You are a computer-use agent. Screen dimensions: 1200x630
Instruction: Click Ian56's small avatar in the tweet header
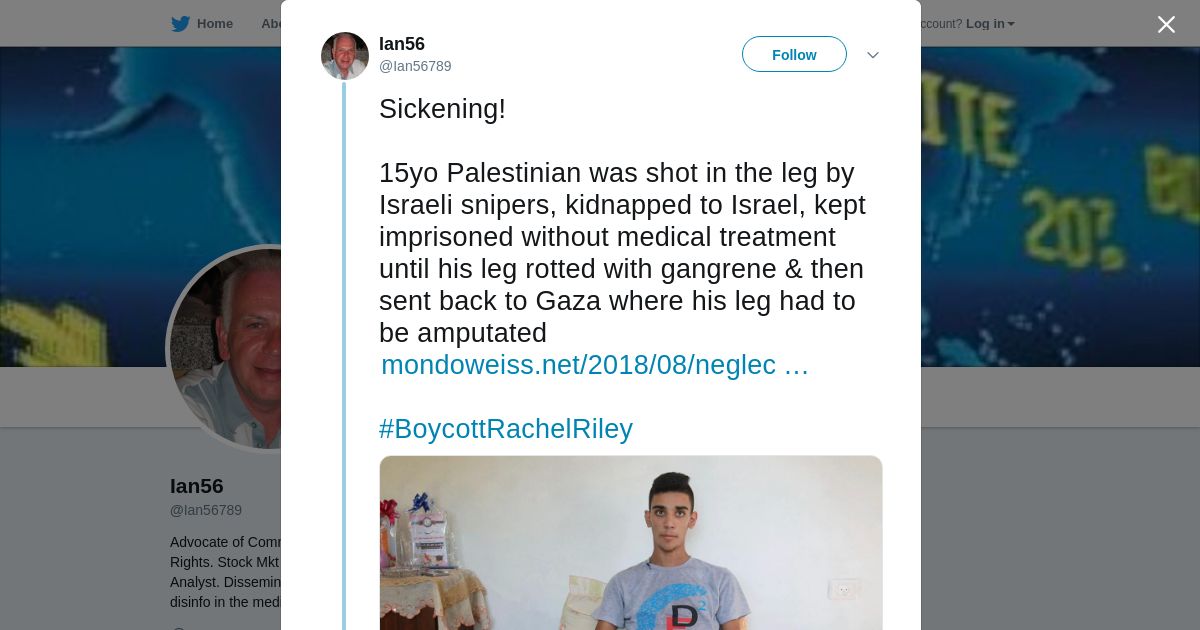click(345, 56)
